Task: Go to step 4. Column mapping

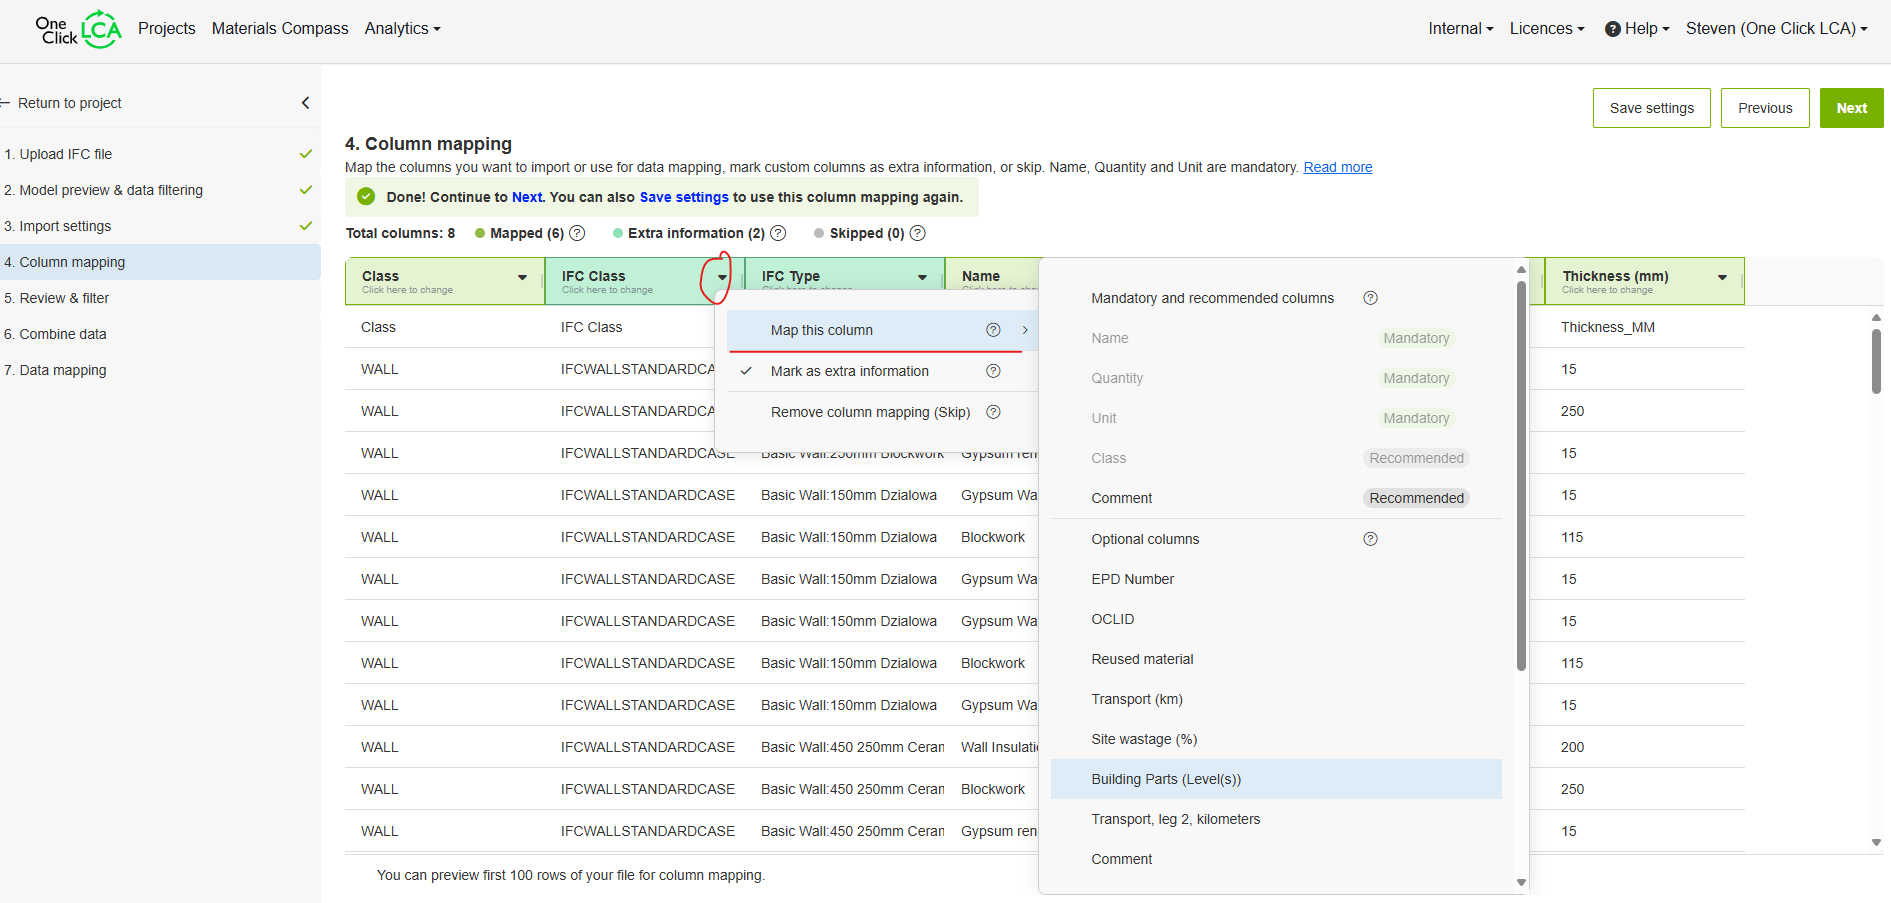Action: [160, 262]
